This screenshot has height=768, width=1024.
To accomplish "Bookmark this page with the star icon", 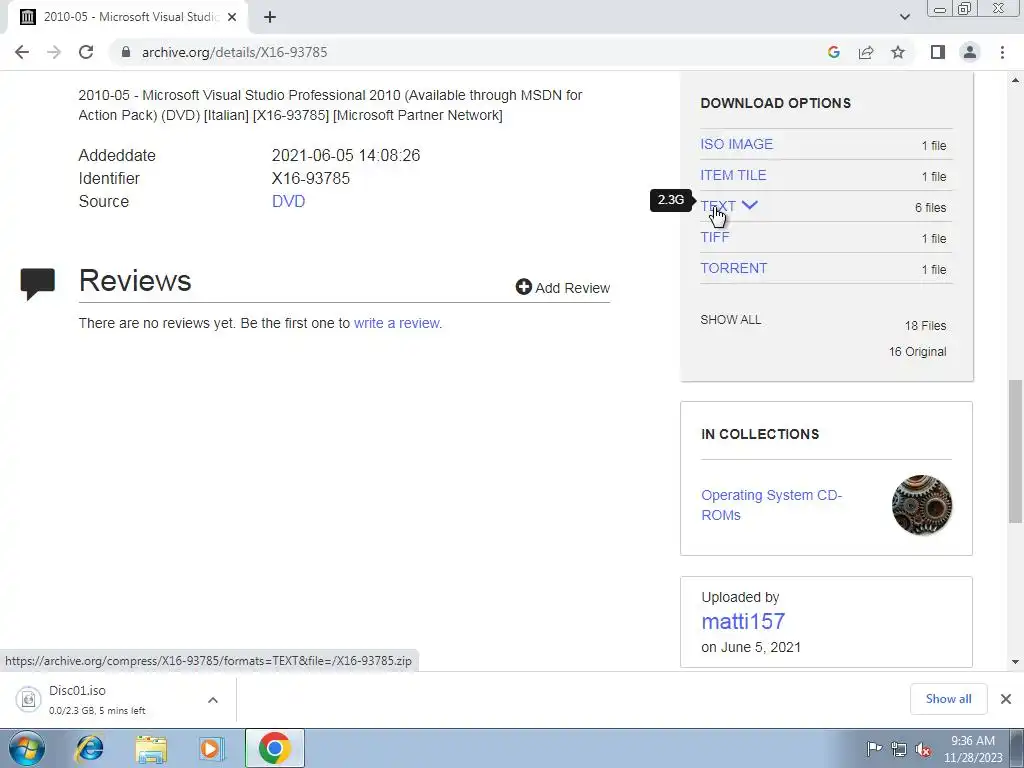I will tap(898, 52).
